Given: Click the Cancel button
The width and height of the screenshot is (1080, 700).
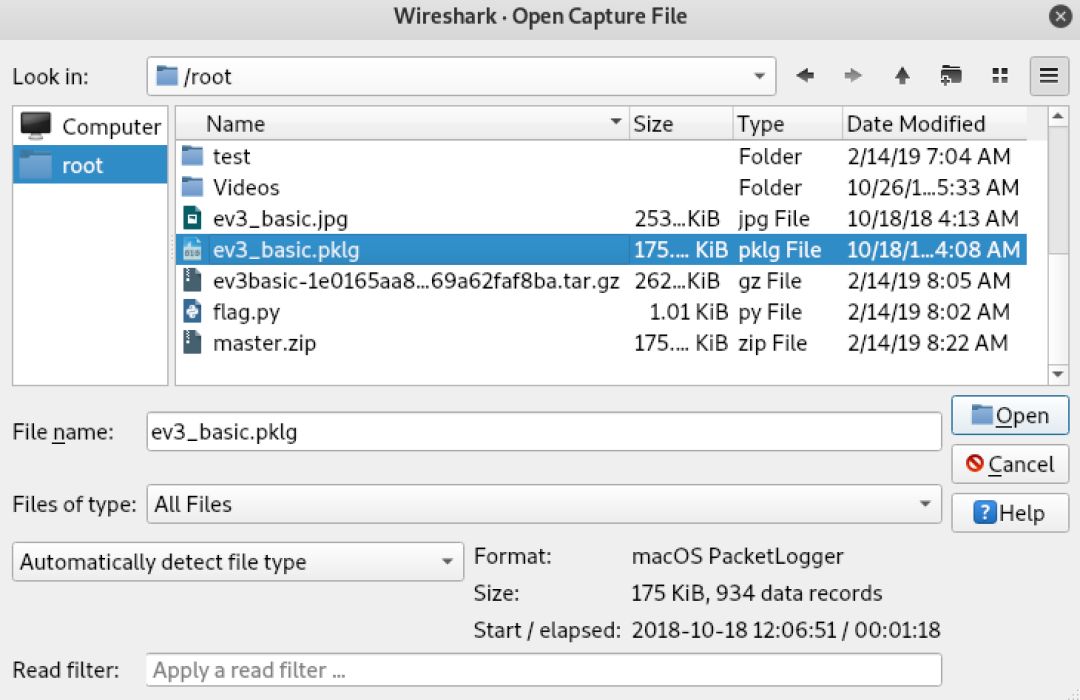Looking at the screenshot, I should pos(1010,464).
